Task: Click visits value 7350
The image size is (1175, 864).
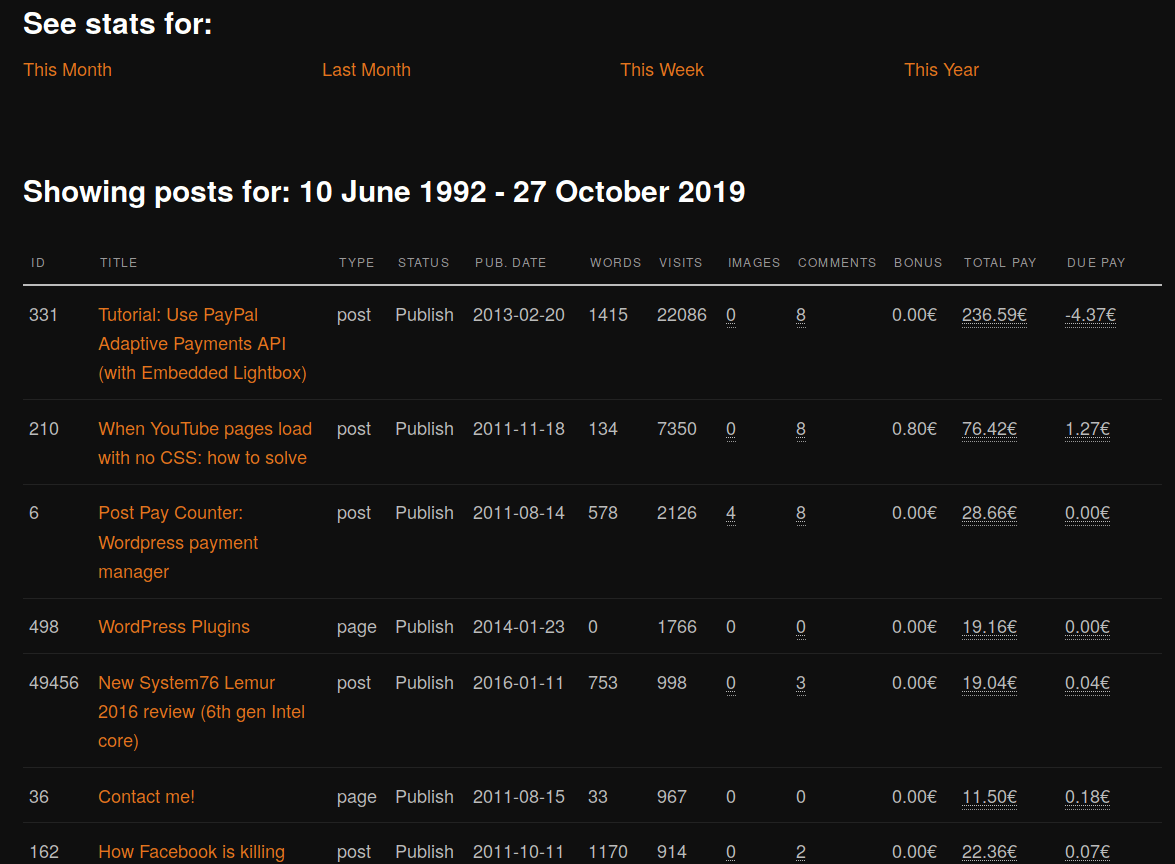Action: coord(677,429)
